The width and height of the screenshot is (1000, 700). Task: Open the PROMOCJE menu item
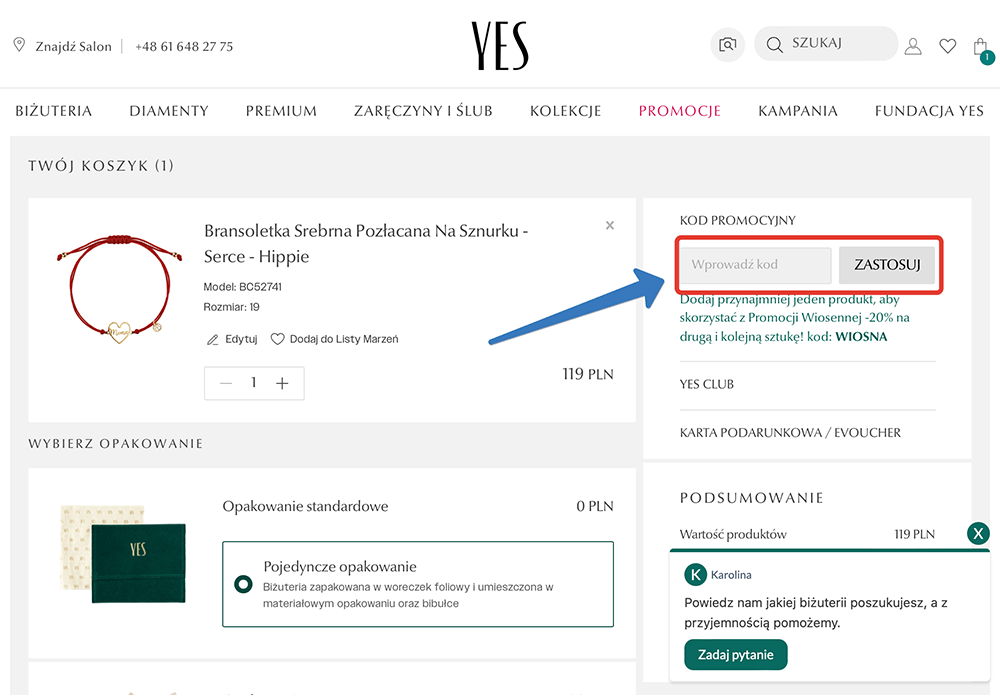point(680,111)
